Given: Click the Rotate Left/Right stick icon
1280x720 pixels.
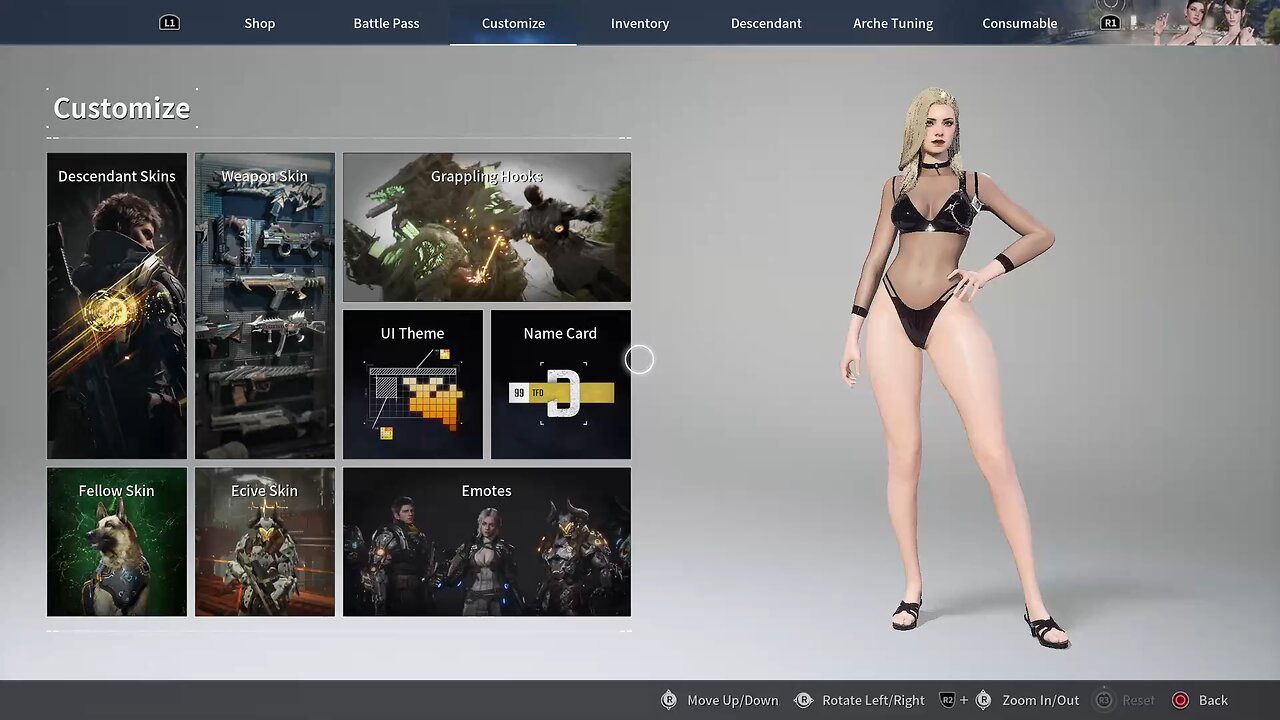Looking at the screenshot, I should pyautogui.click(x=803, y=700).
